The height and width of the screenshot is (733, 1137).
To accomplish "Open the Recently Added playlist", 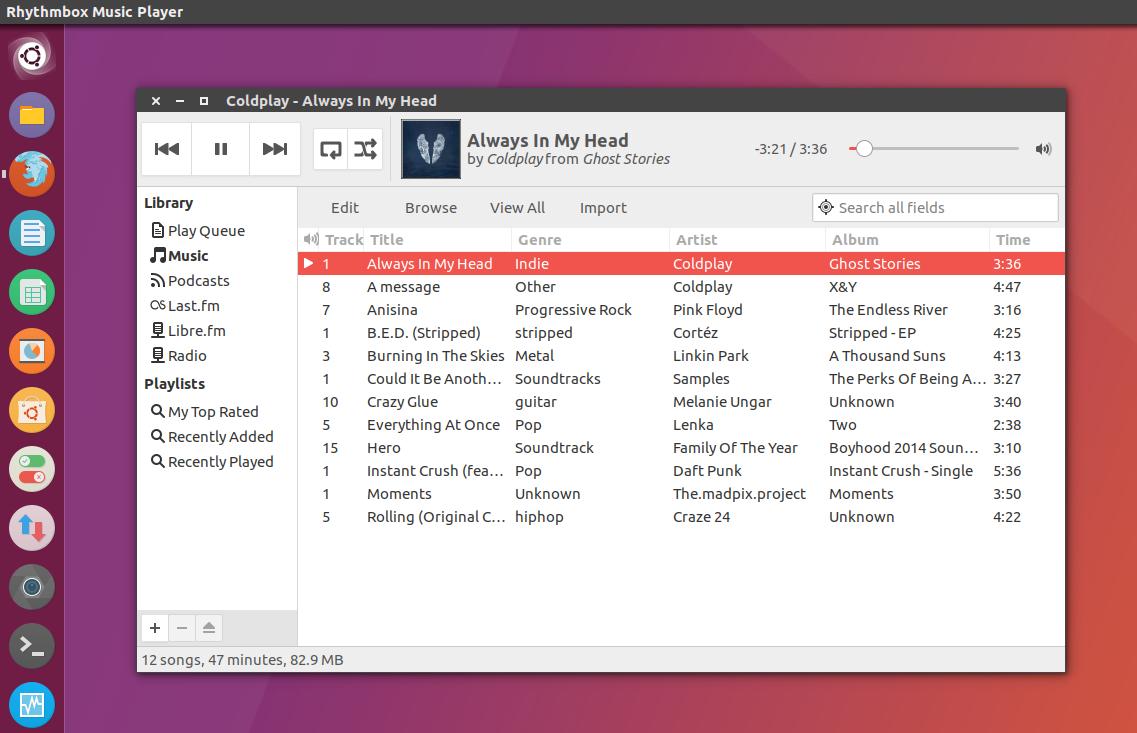I will [220, 437].
